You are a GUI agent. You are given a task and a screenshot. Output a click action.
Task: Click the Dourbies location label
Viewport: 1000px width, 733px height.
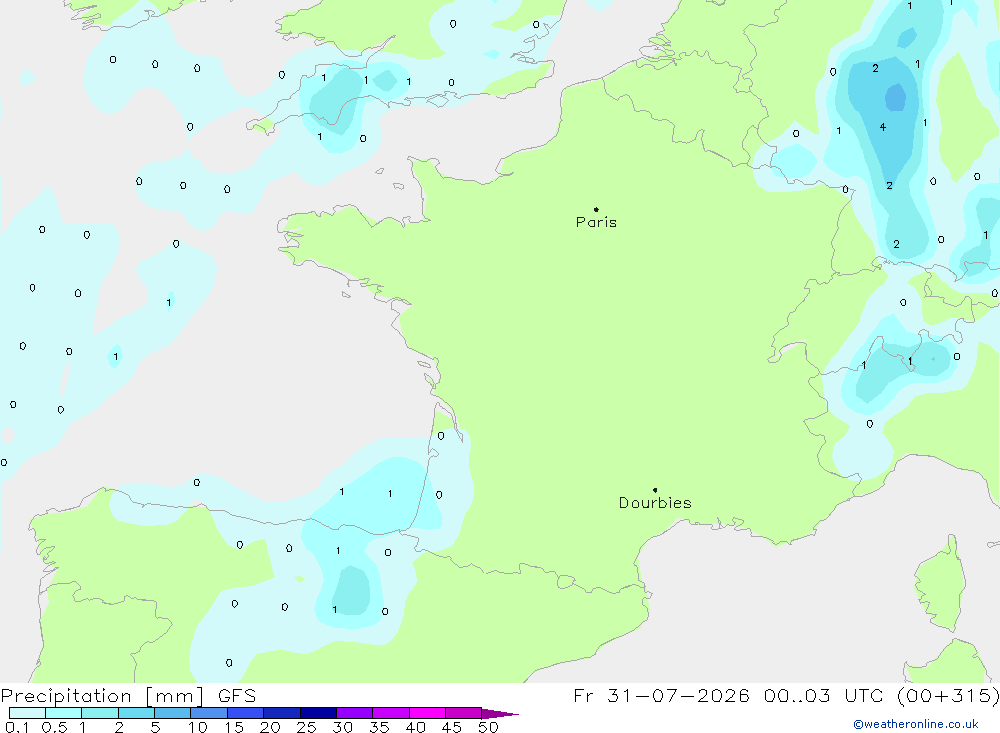(x=655, y=503)
